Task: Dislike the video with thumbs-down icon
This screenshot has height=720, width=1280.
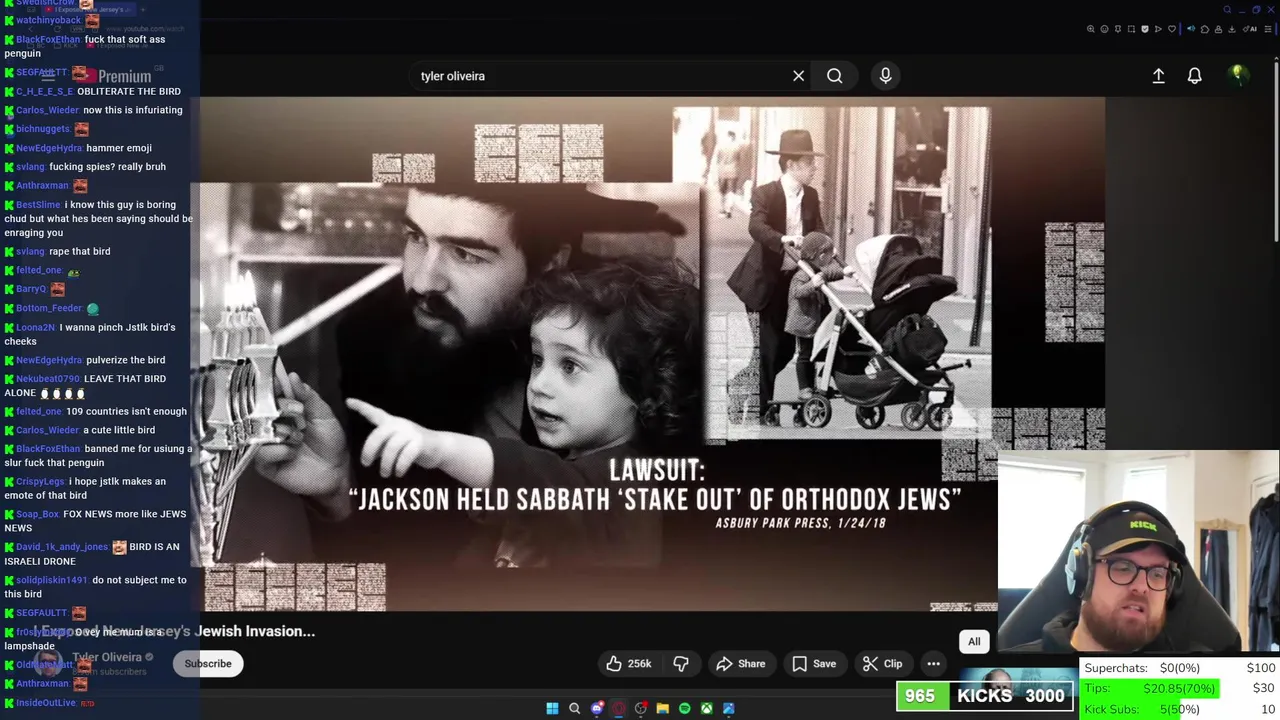Action: click(x=681, y=663)
